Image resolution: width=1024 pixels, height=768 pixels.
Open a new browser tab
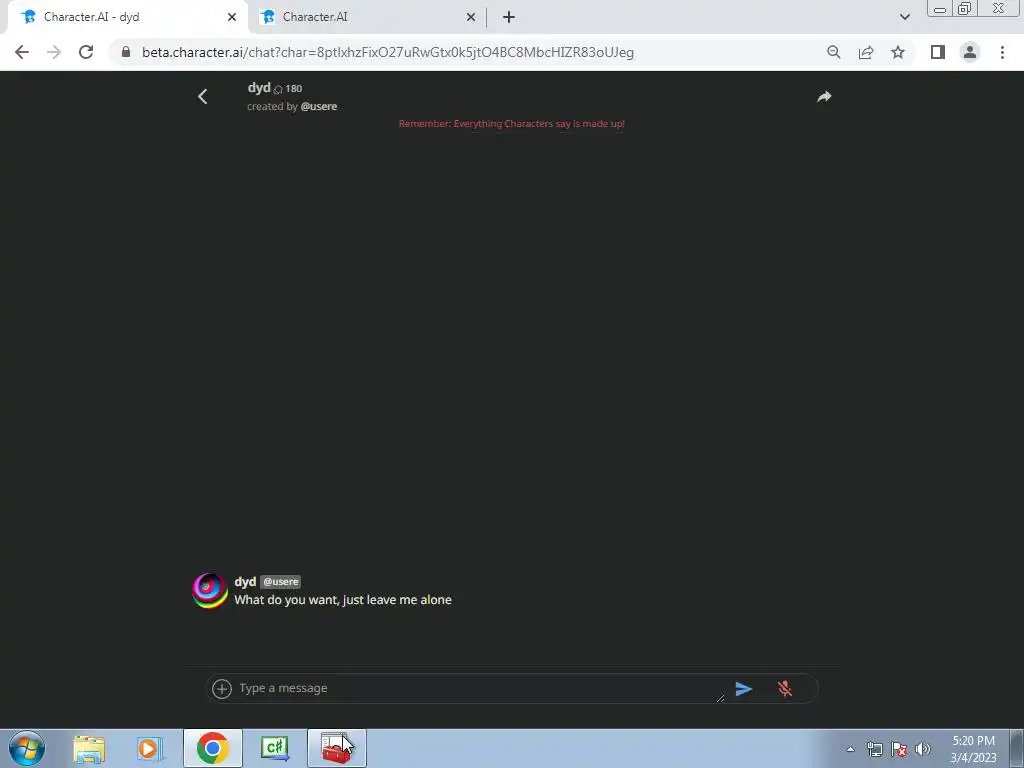click(509, 17)
